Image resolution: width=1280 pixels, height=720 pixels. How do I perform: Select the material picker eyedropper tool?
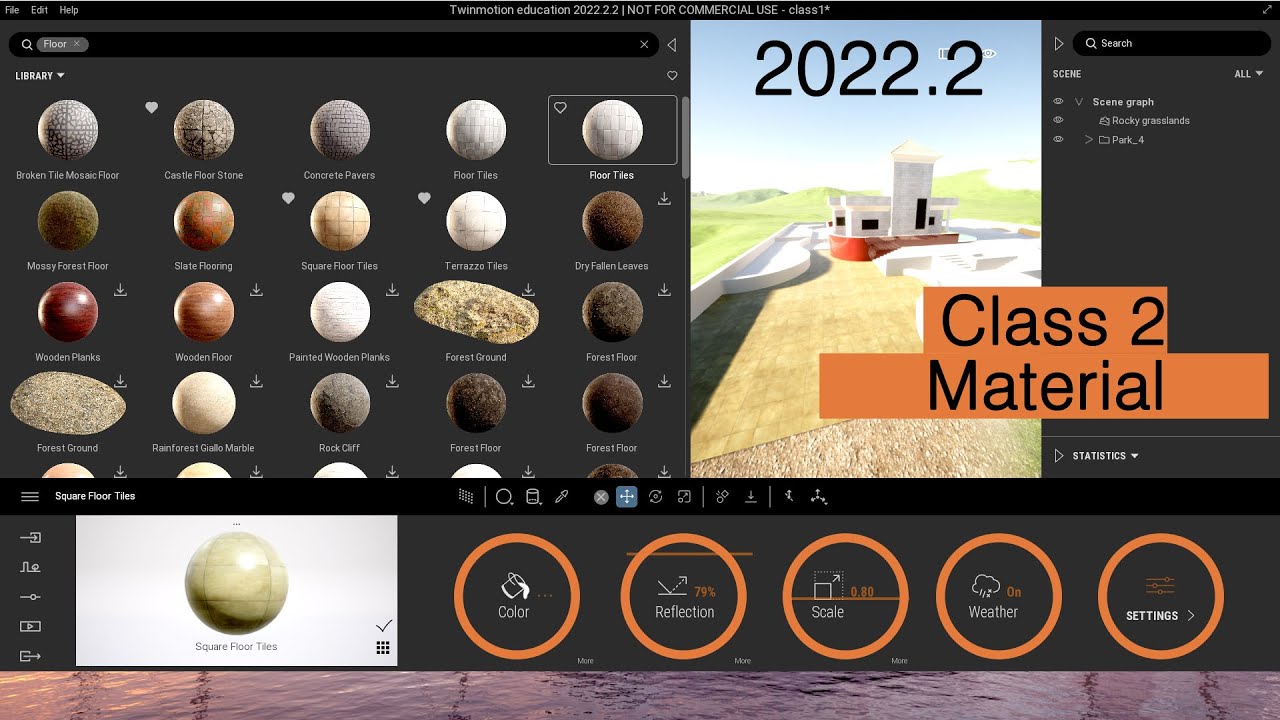(562, 497)
